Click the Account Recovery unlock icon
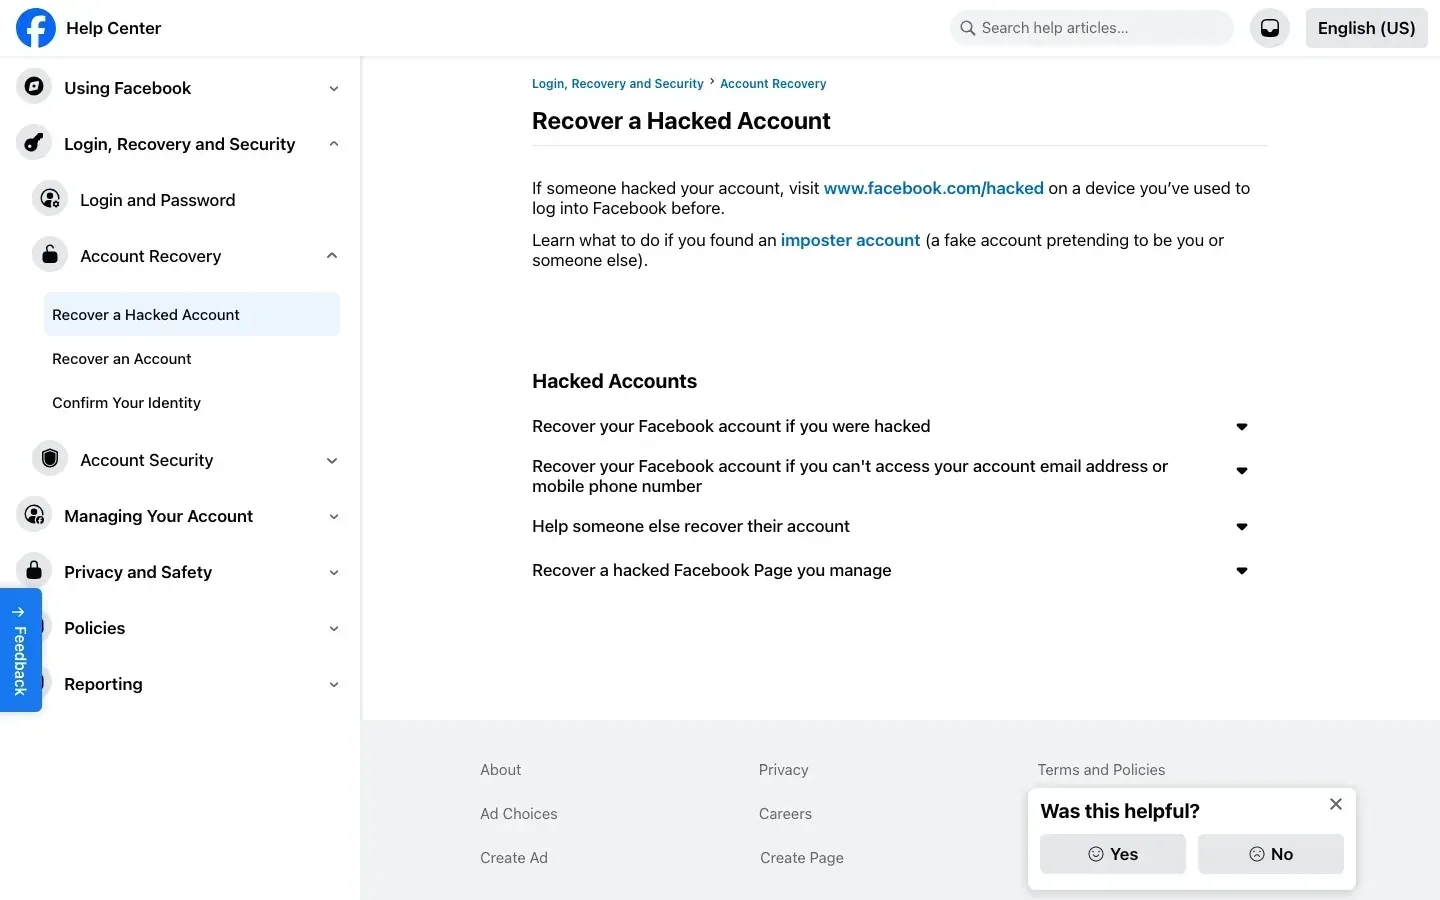Screen dimensions: 1440x900 tap(50, 255)
